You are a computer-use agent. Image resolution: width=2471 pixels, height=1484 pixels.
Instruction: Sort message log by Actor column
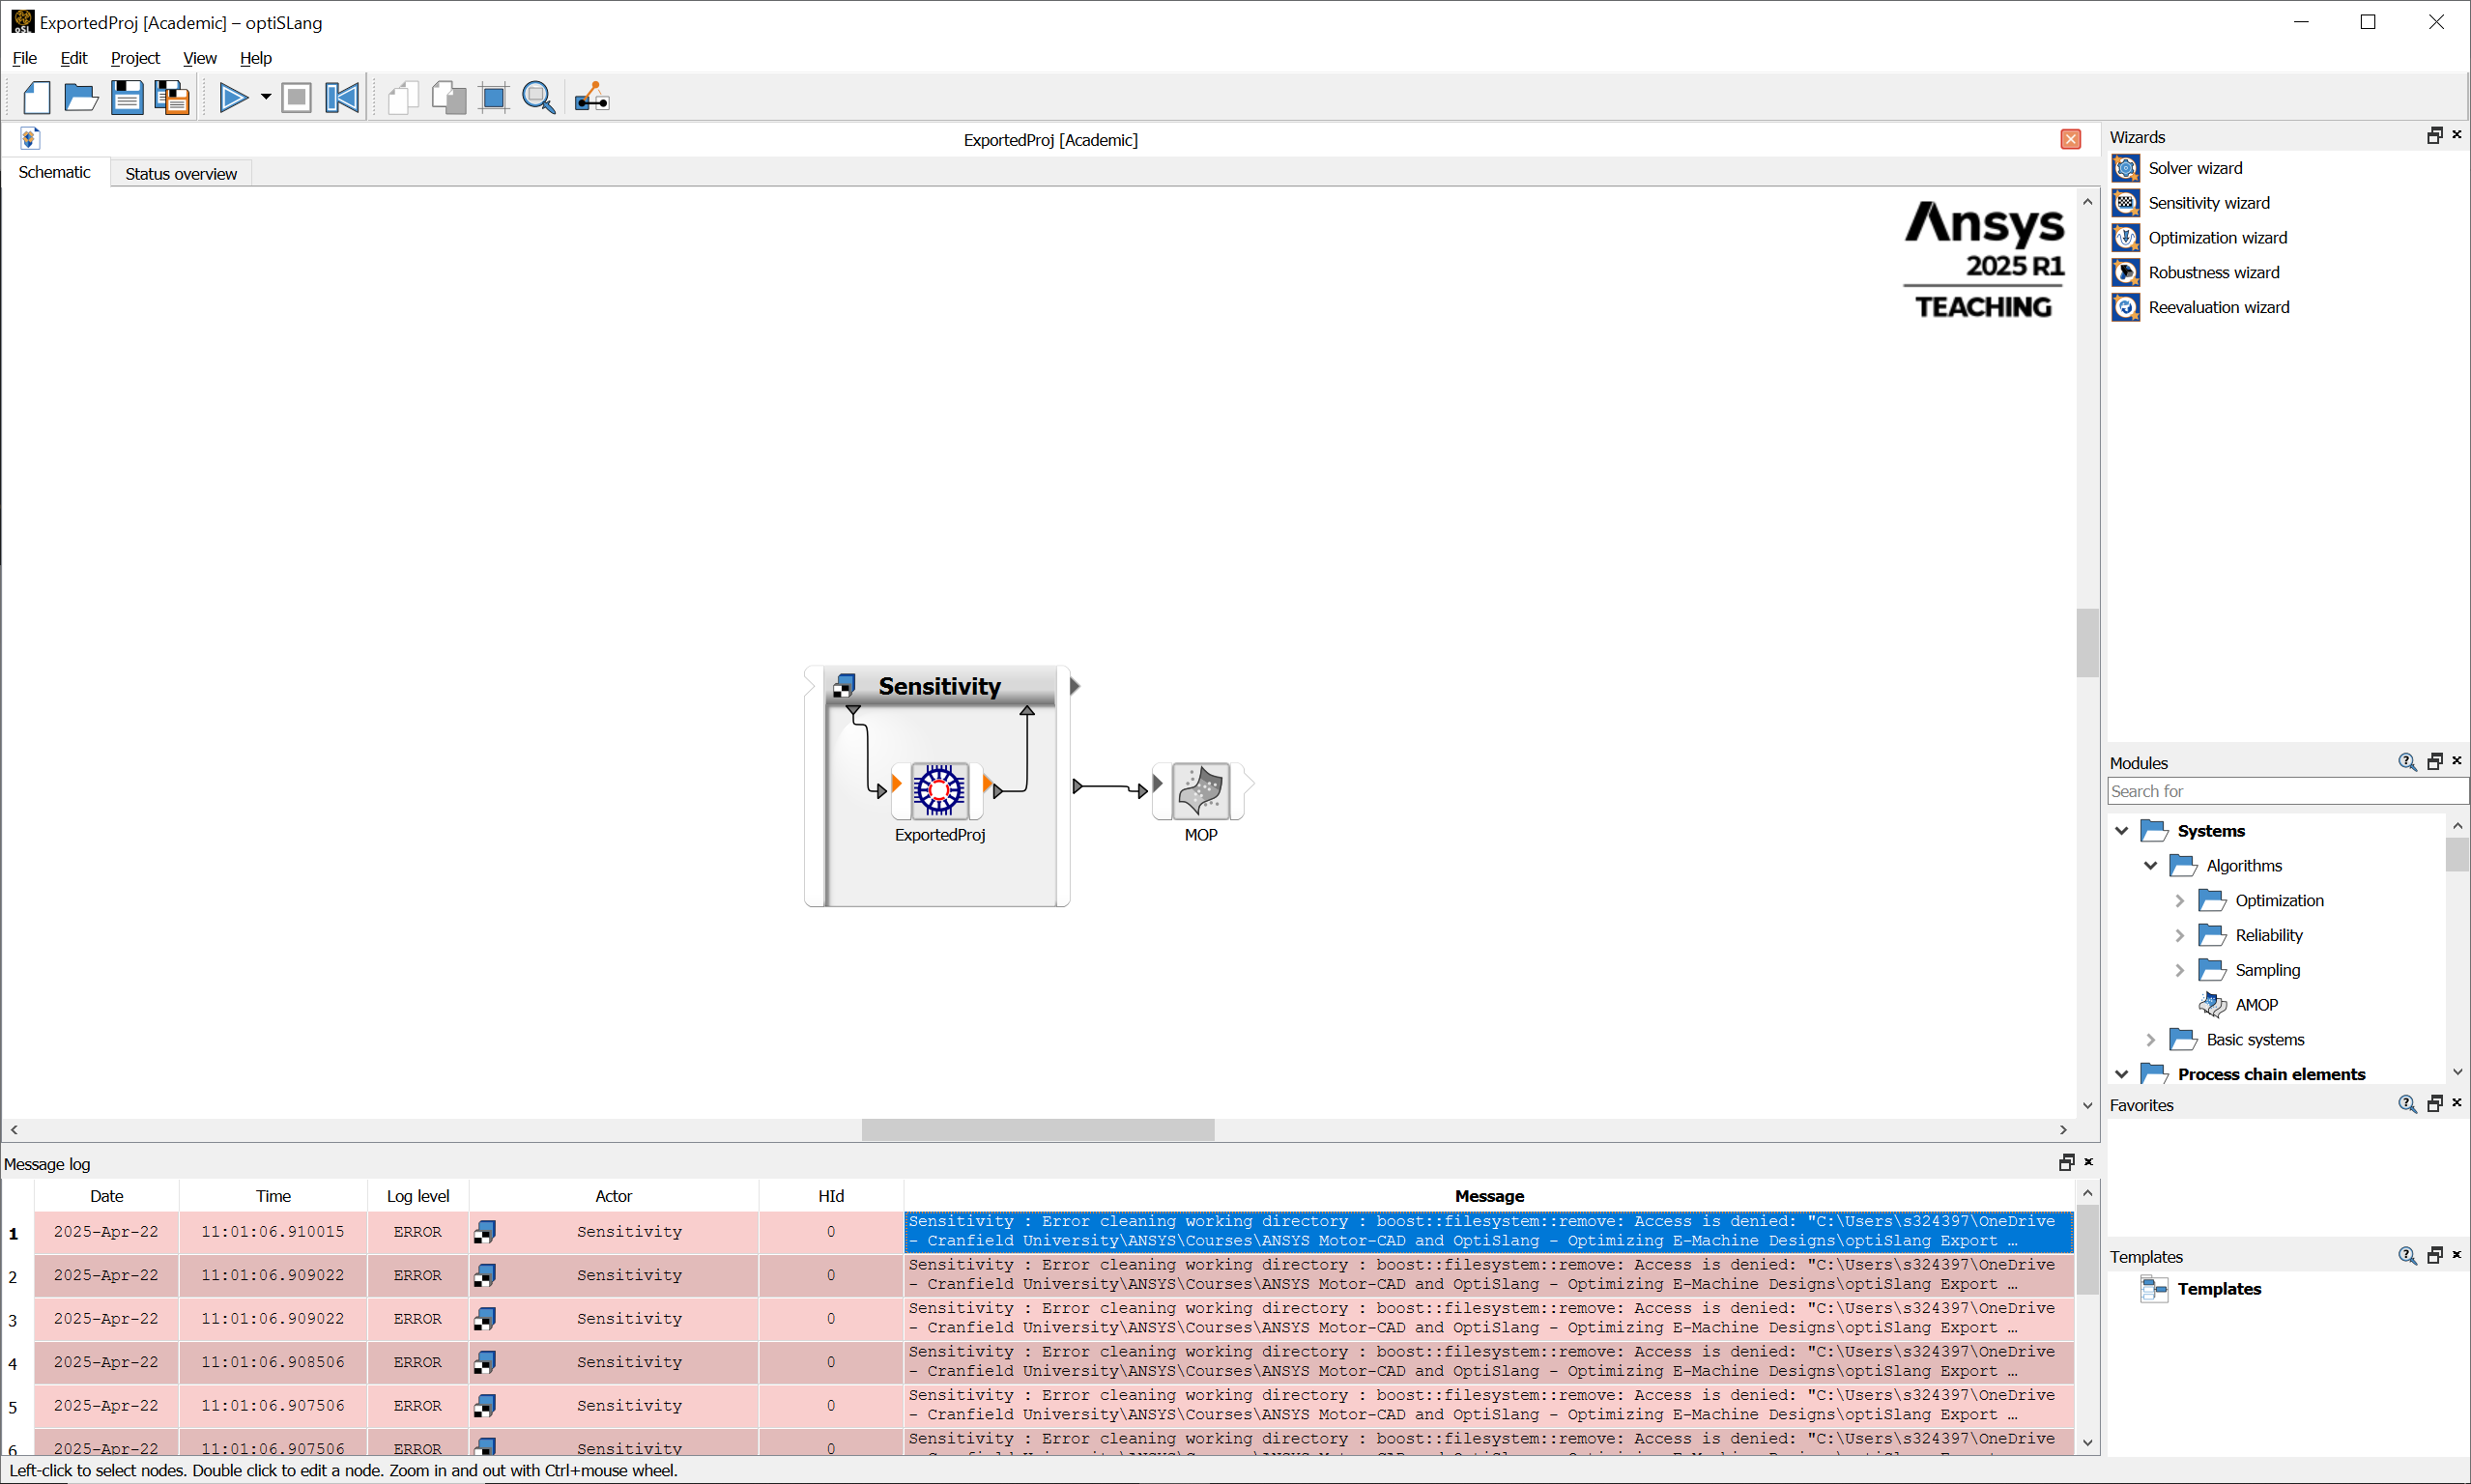pos(613,1196)
